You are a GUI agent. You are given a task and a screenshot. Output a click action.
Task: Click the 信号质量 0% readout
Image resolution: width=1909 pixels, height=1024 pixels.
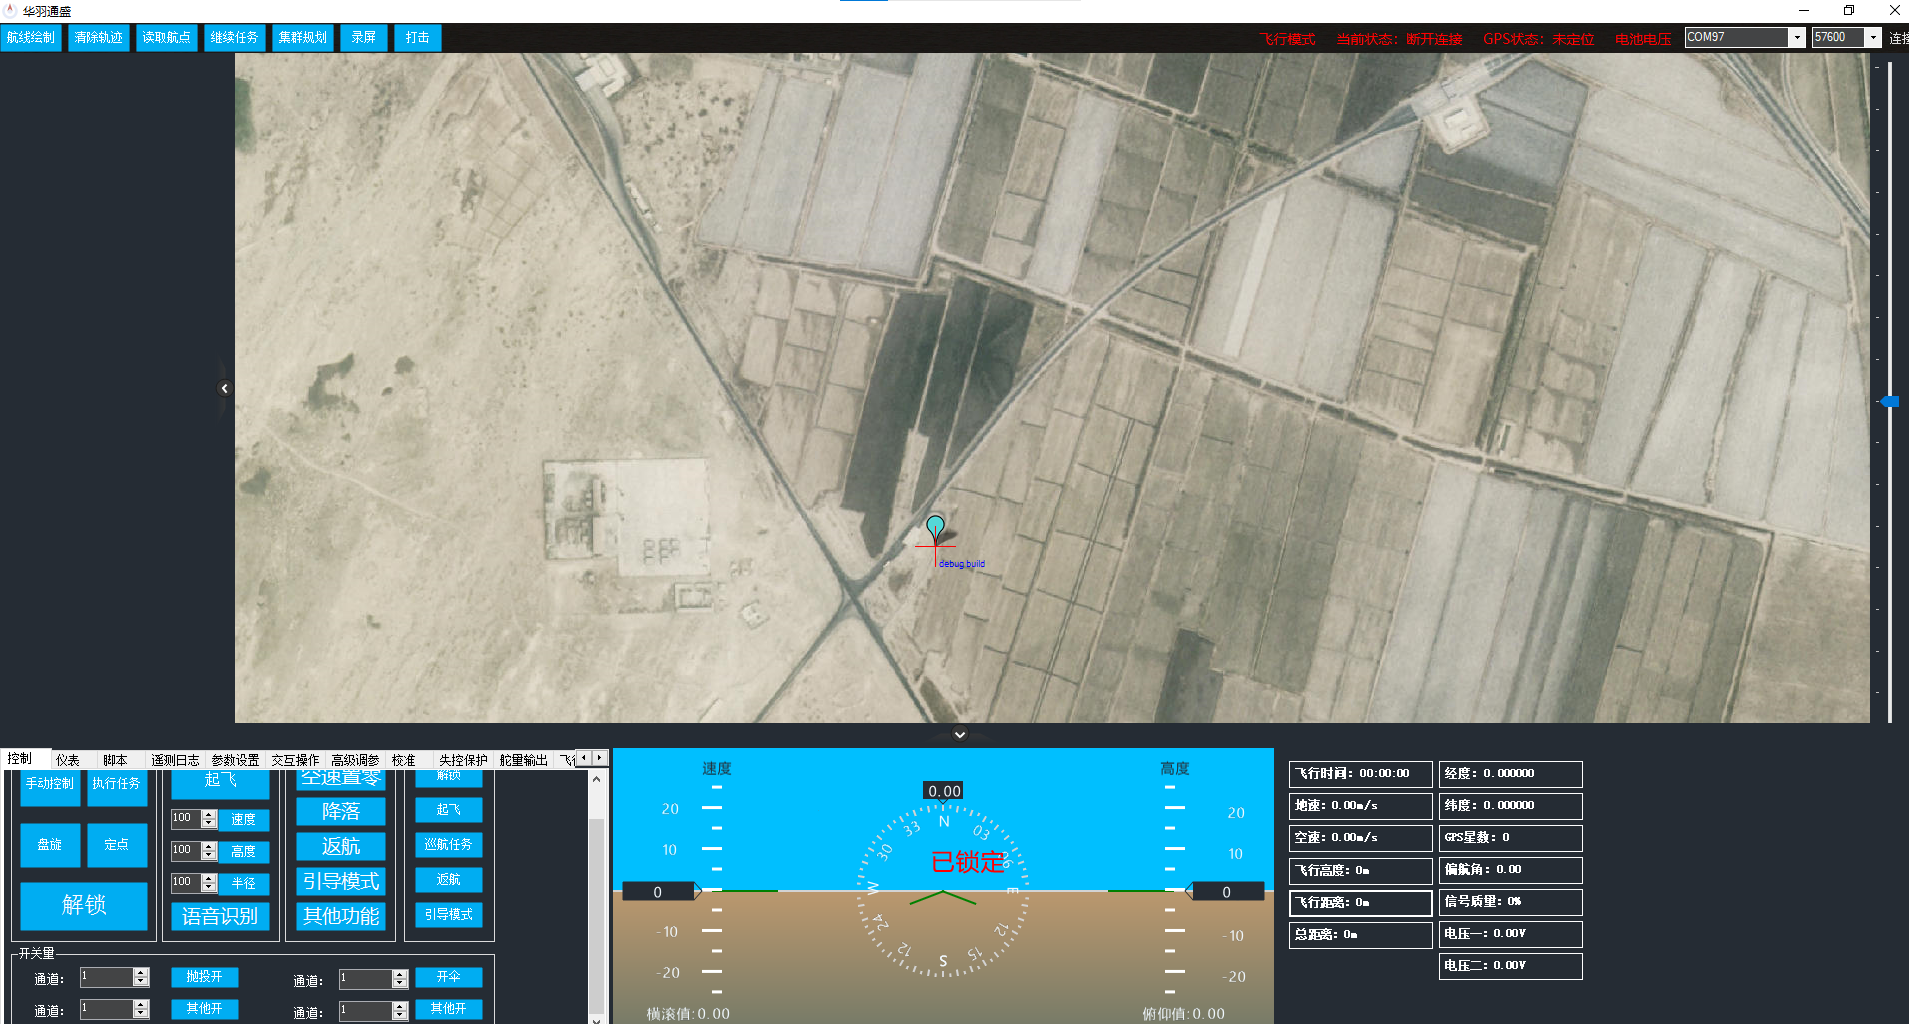(1511, 901)
